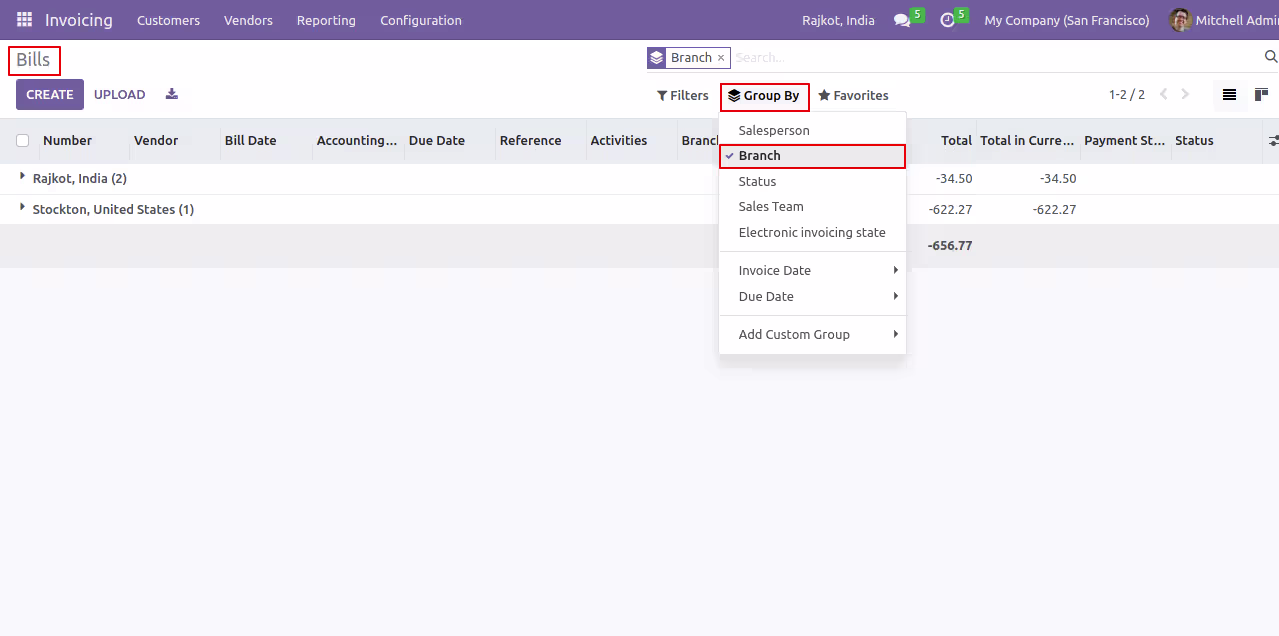Click the download export icon
This screenshot has height=636, width=1279.
tap(172, 94)
